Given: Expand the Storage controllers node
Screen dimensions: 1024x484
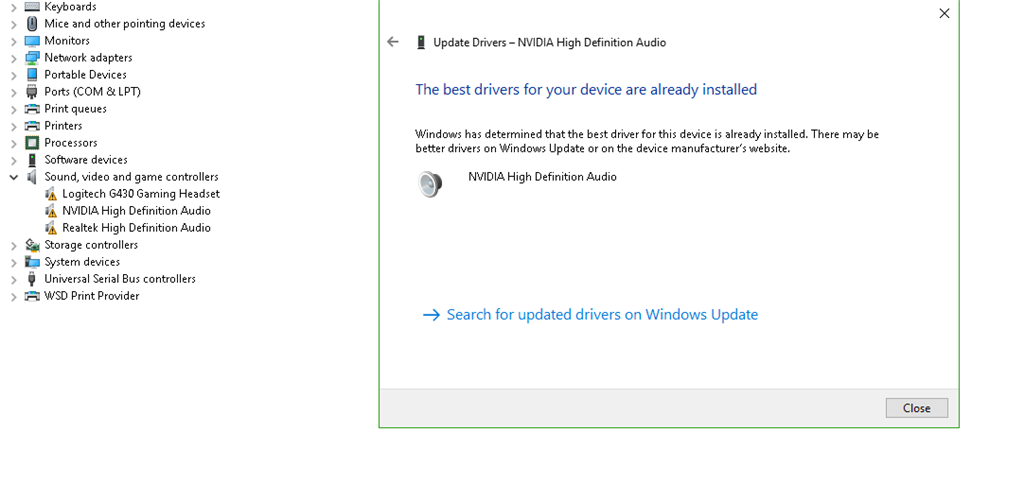Looking at the screenshot, I should tap(14, 246).
